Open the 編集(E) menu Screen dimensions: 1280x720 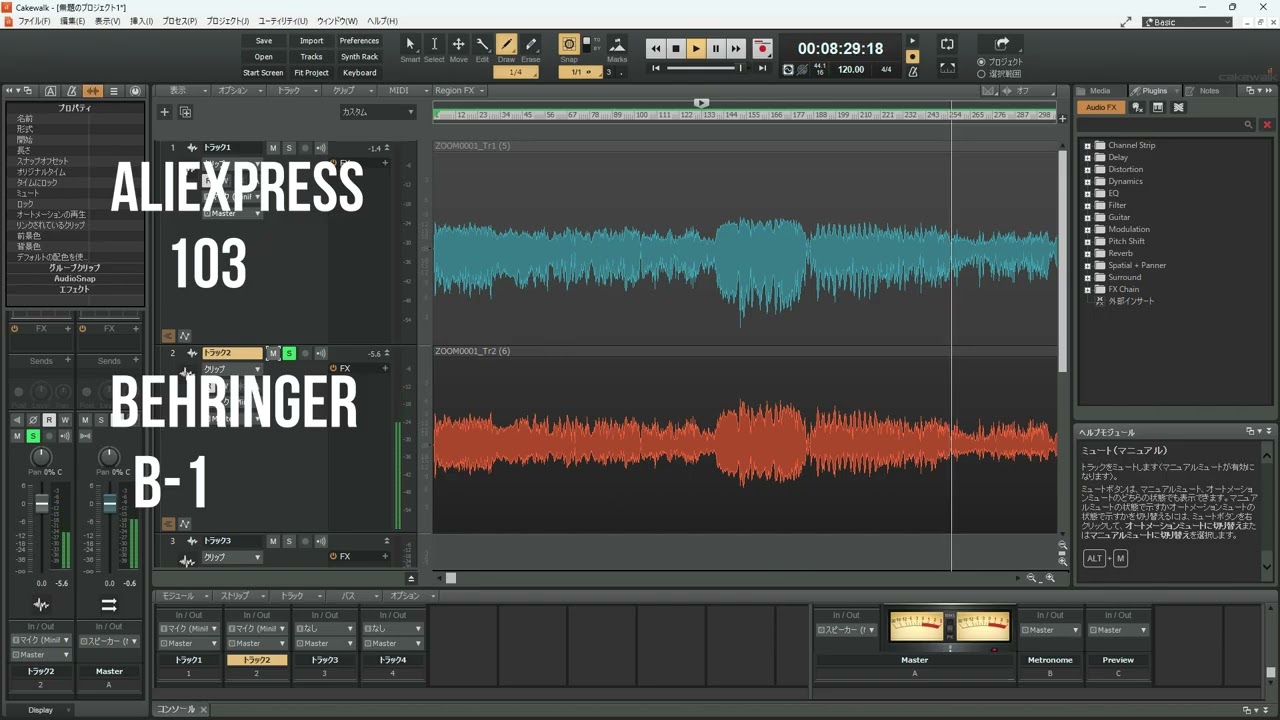pos(72,21)
